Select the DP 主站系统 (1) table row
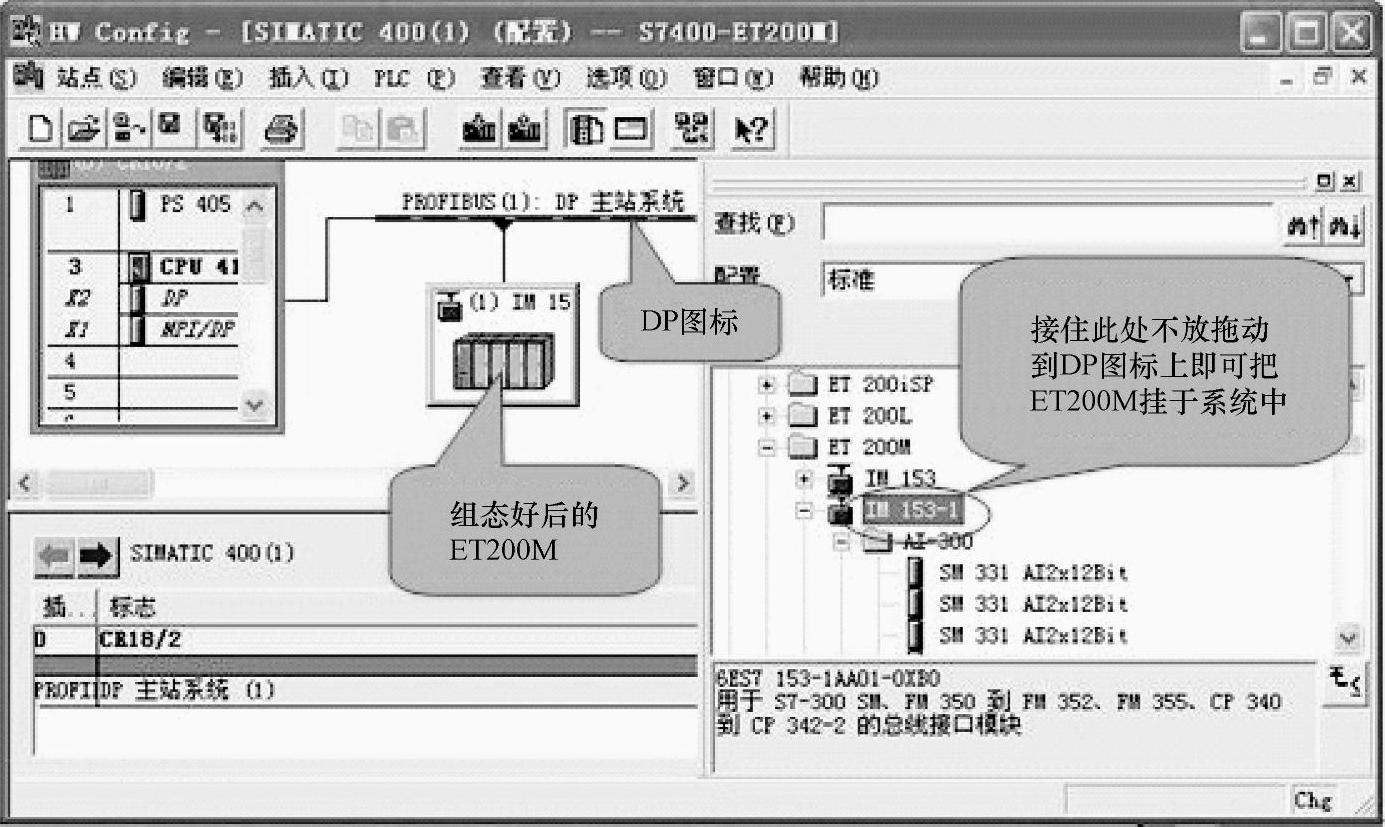 click(366, 691)
